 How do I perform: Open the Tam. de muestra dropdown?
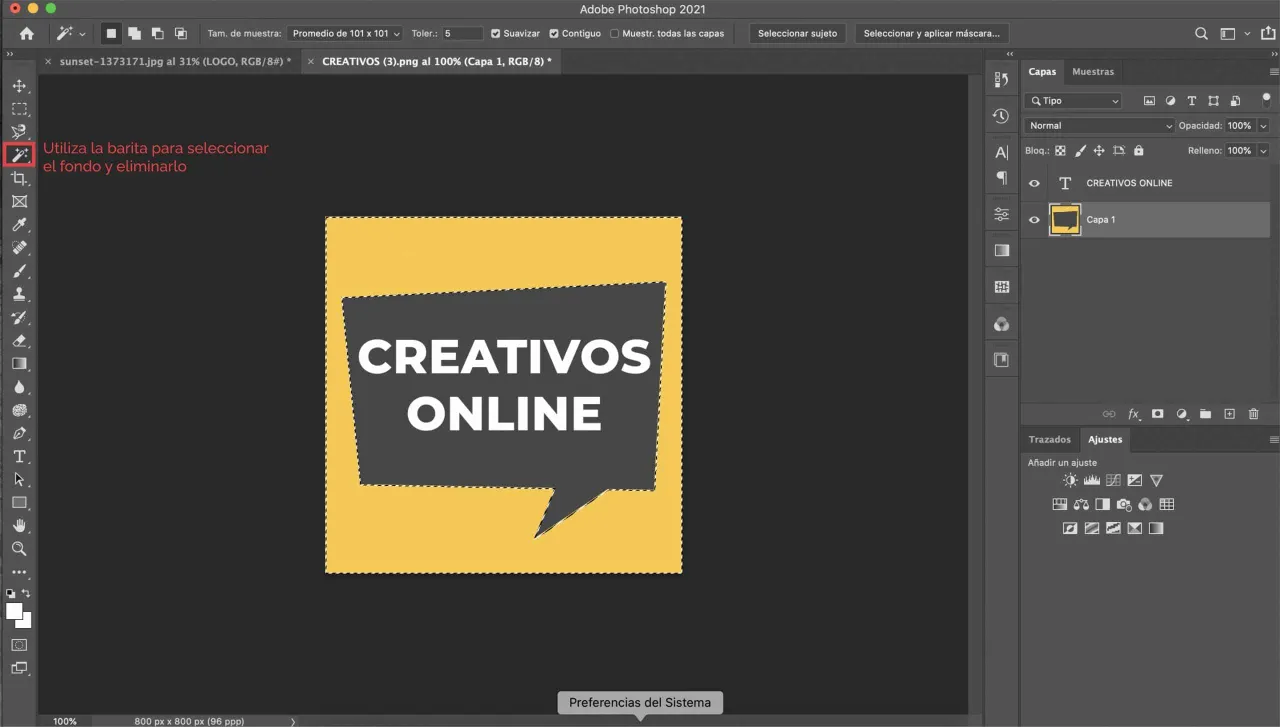(x=344, y=33)
